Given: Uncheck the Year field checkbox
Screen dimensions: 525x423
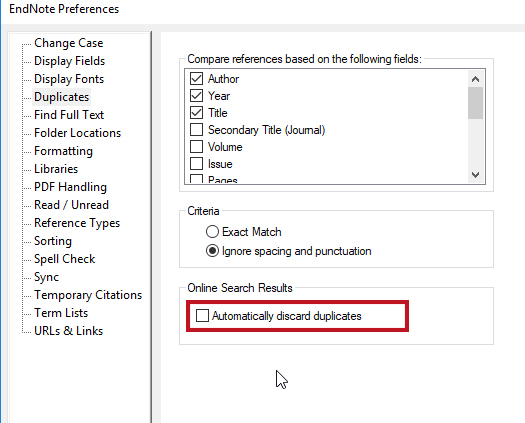Looking at the screenshot, I should (x=196, y=96).
